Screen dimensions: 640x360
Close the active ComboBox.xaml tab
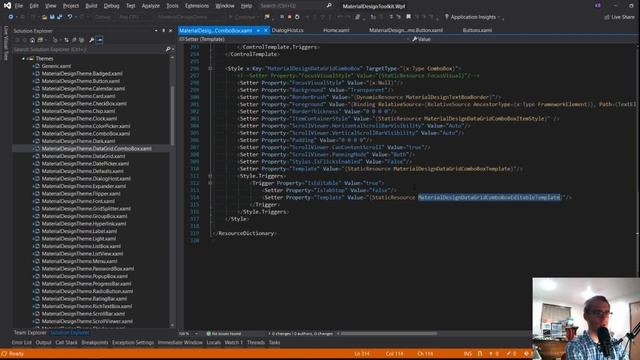point(266,31)
